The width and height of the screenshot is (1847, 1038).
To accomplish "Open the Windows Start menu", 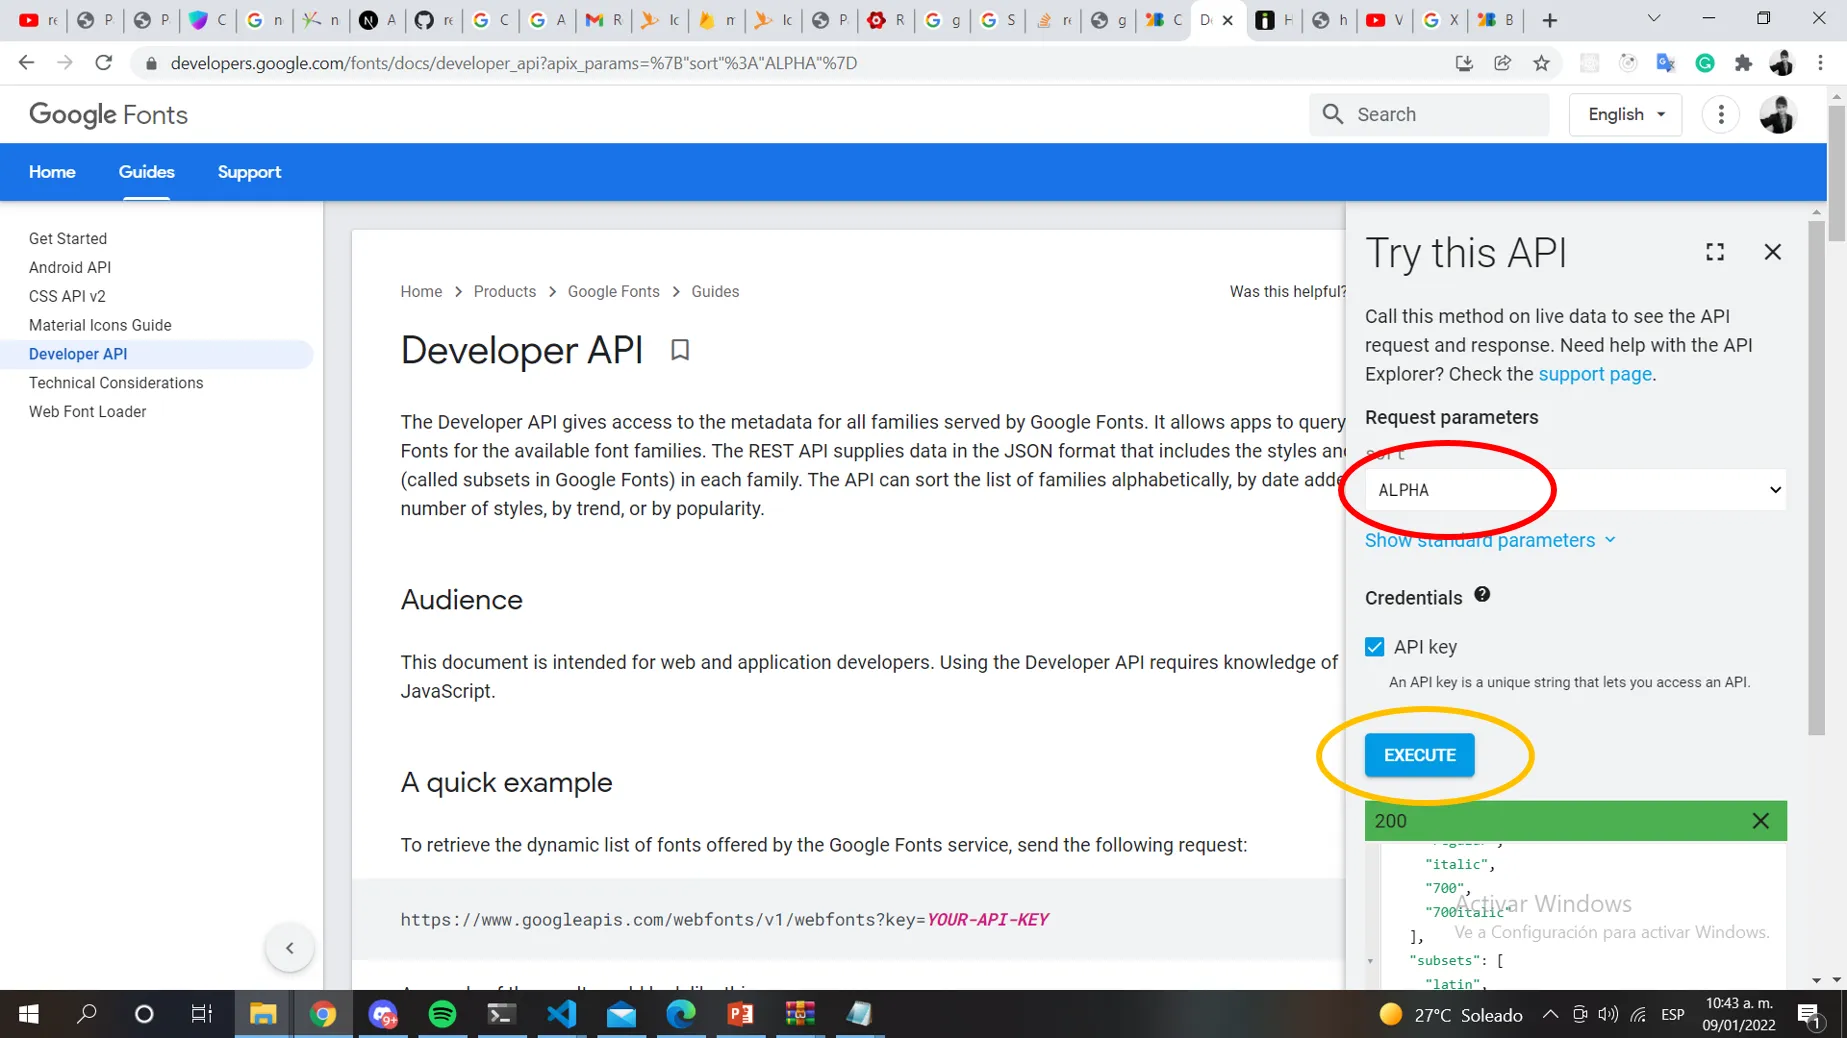I will pyautogui.click(x=28, y=1014).
